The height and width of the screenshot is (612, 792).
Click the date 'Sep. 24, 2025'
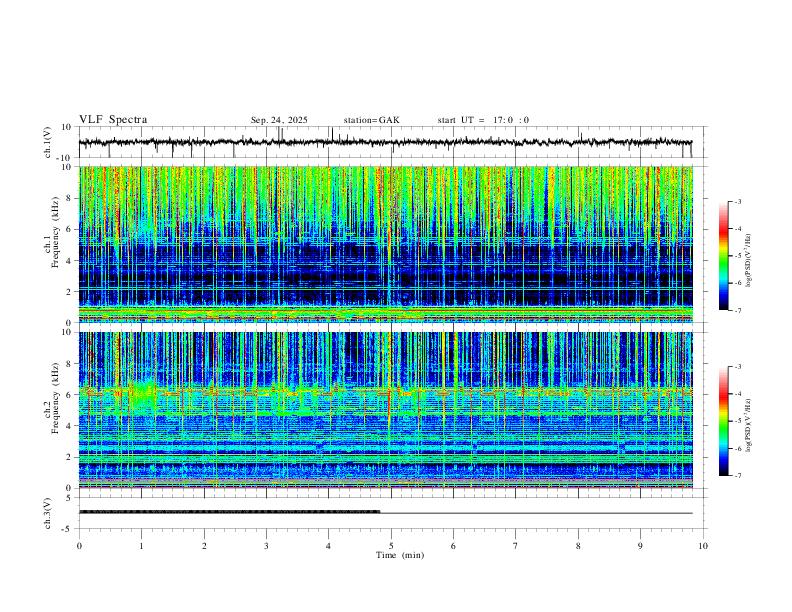pyautogui.click(x=279, y=120)
